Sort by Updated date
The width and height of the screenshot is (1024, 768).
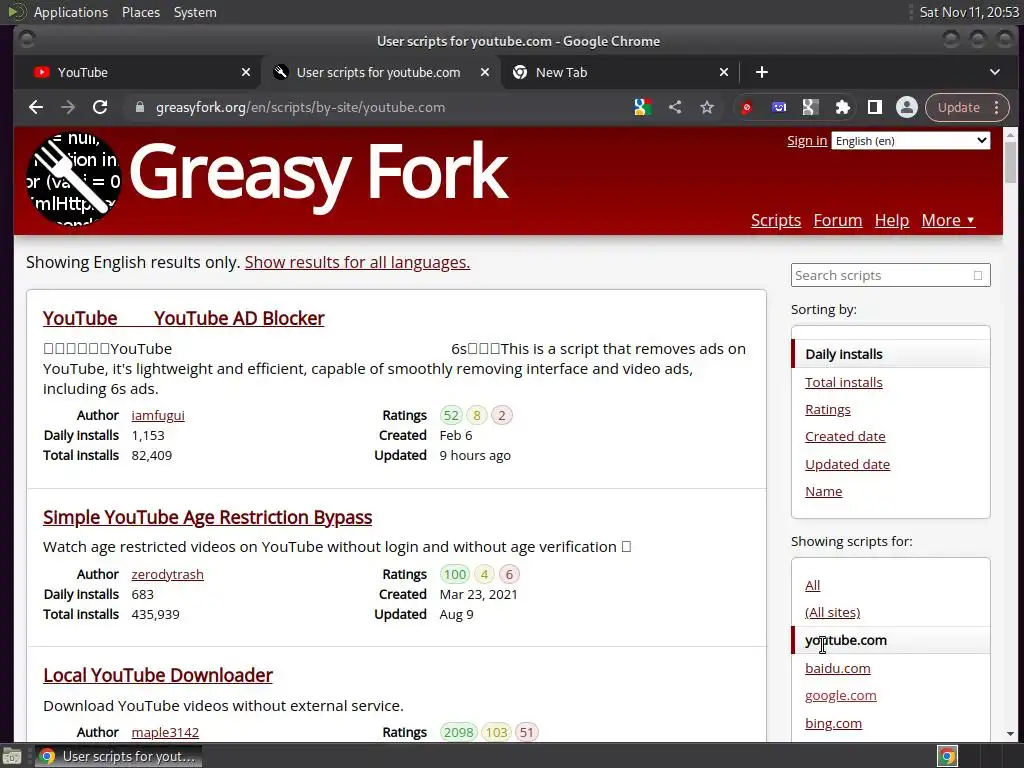pyautogui.click(x=848, y=464)
